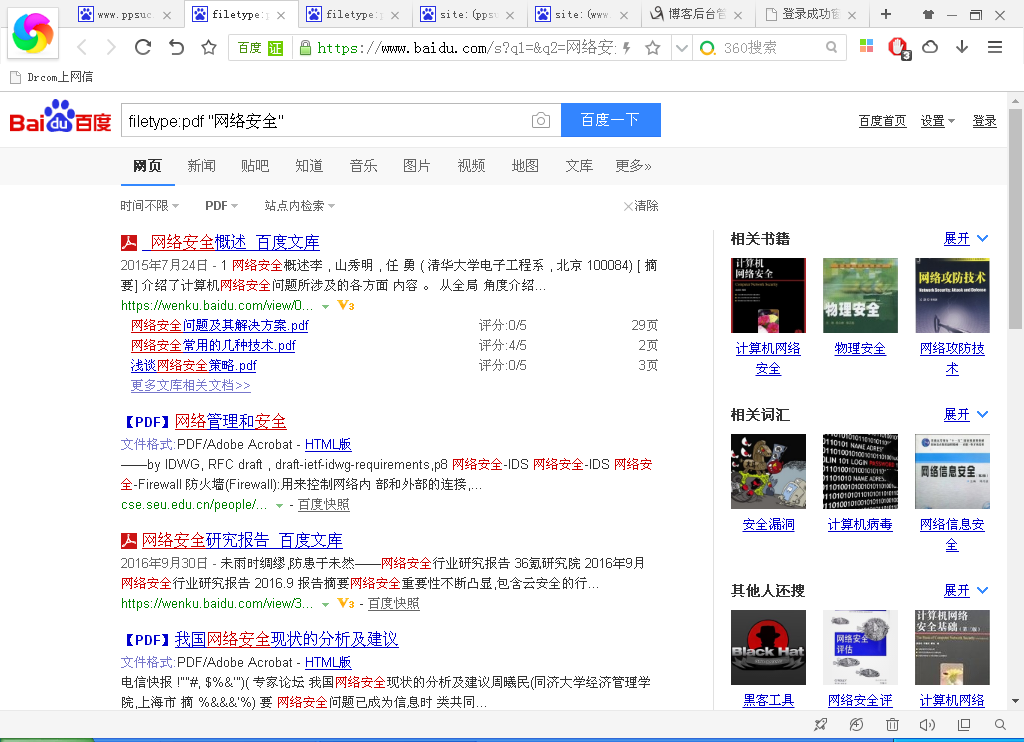Click the skin/shirt icon in the title bar

[x=928, y=14]
